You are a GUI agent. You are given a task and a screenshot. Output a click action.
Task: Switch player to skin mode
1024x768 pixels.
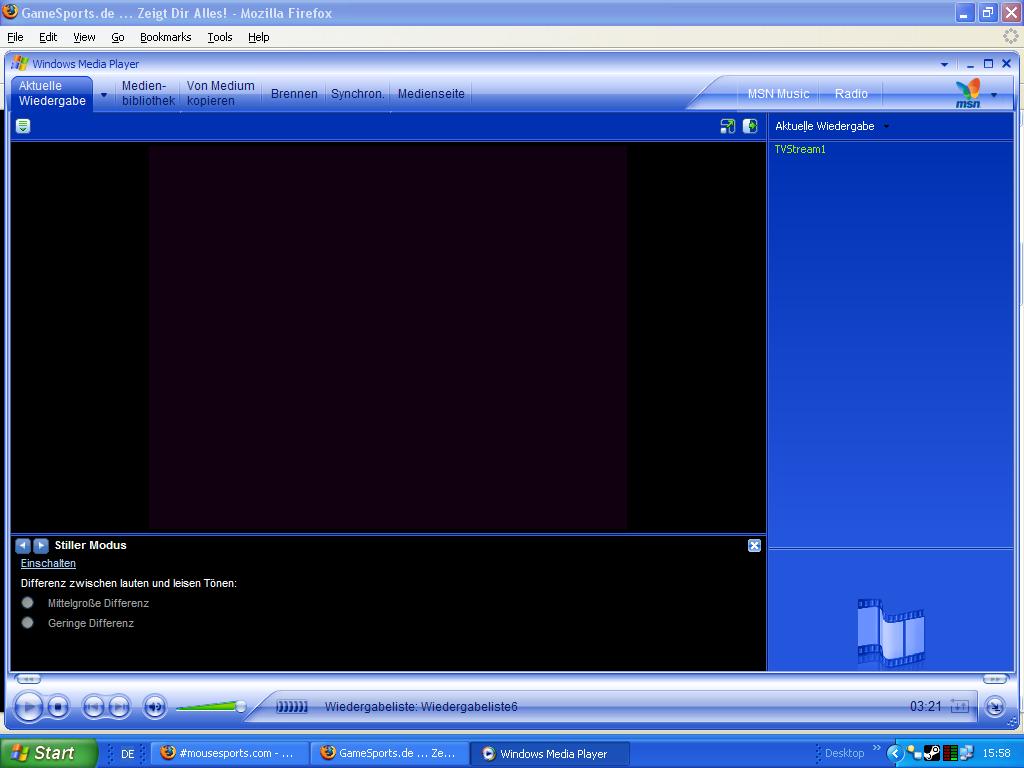tap(994, 707)
